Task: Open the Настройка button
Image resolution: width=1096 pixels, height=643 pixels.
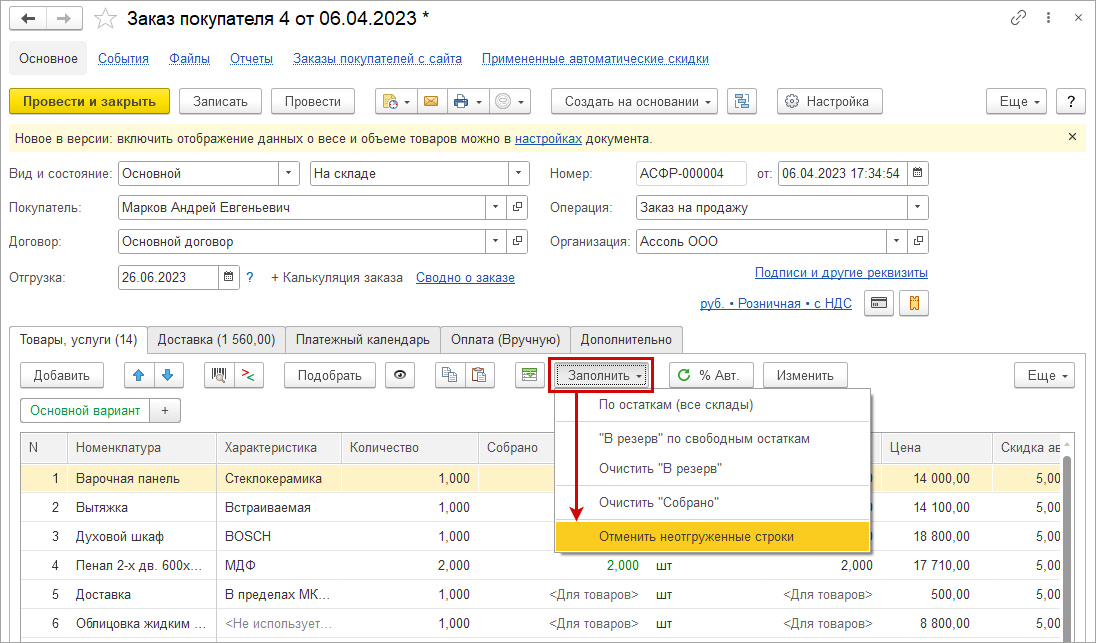Action: tap(830, 101)
